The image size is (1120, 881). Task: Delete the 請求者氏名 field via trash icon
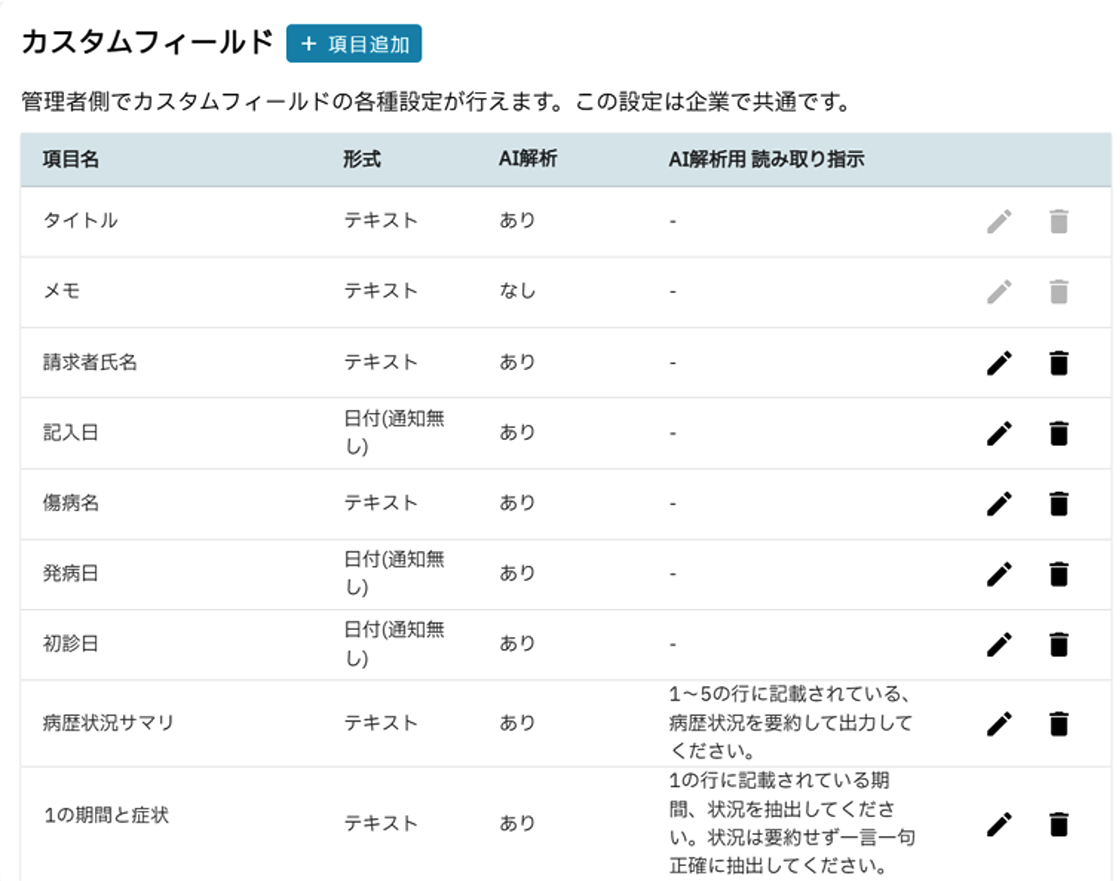pos(1059,363)
